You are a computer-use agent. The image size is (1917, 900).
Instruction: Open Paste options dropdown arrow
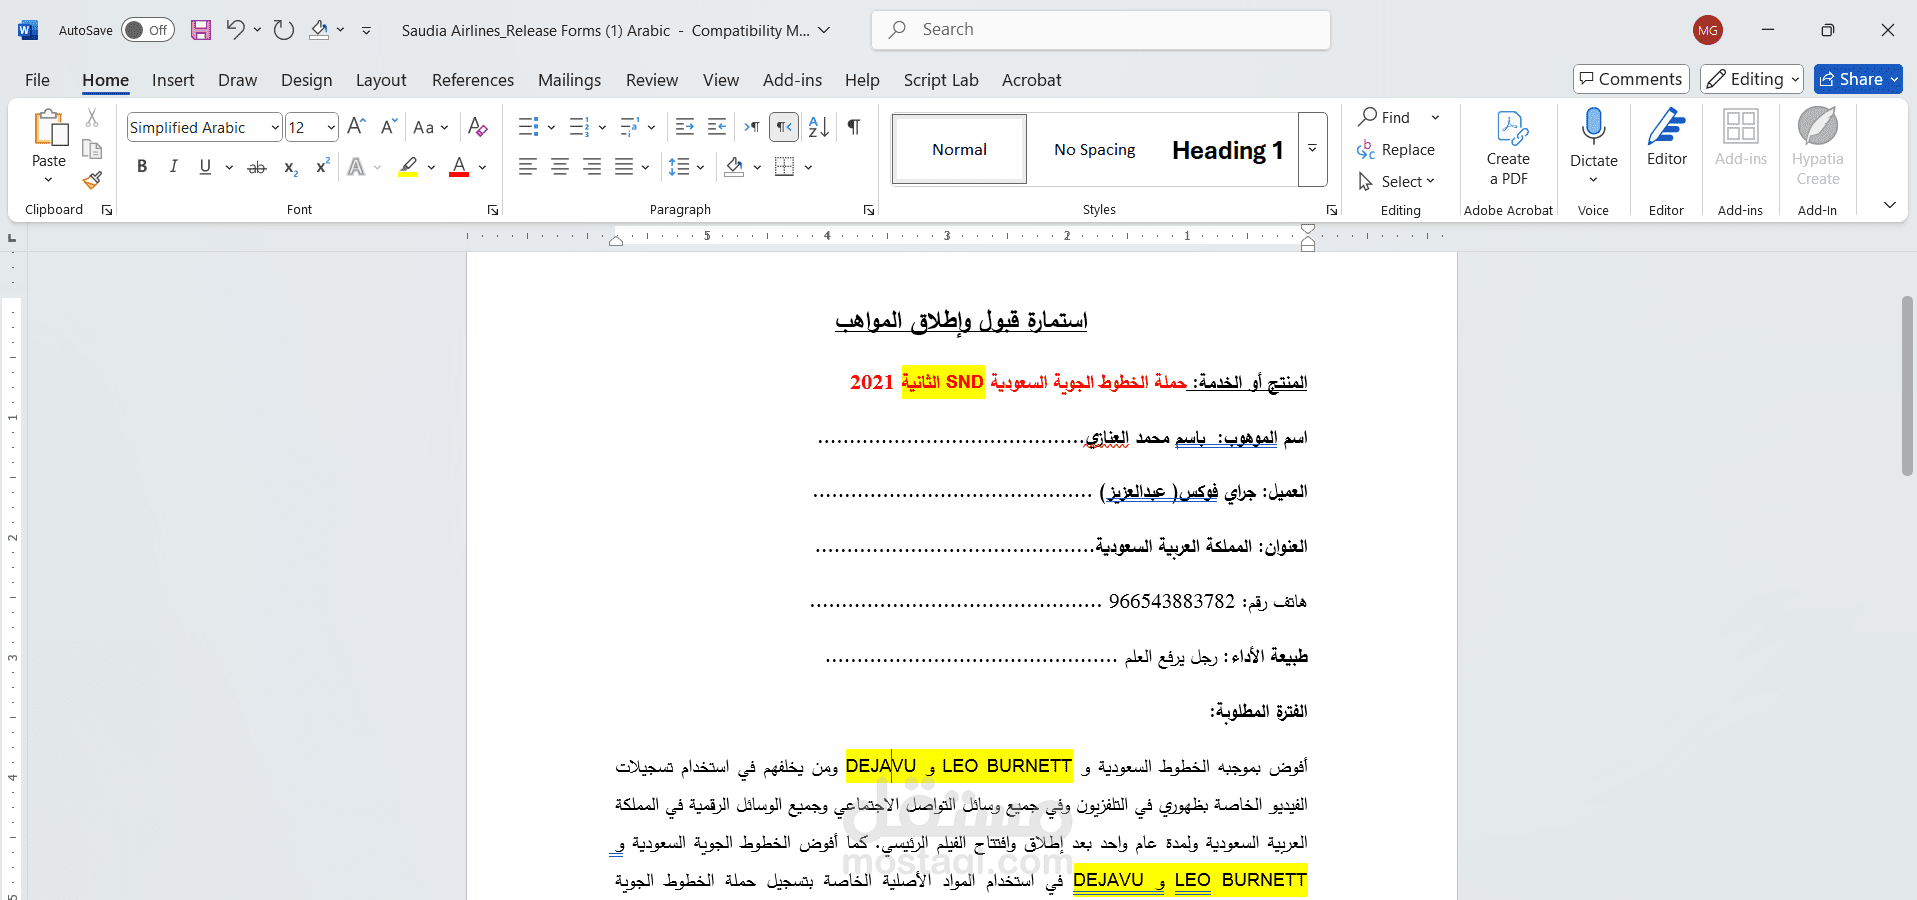click(48, 179)
